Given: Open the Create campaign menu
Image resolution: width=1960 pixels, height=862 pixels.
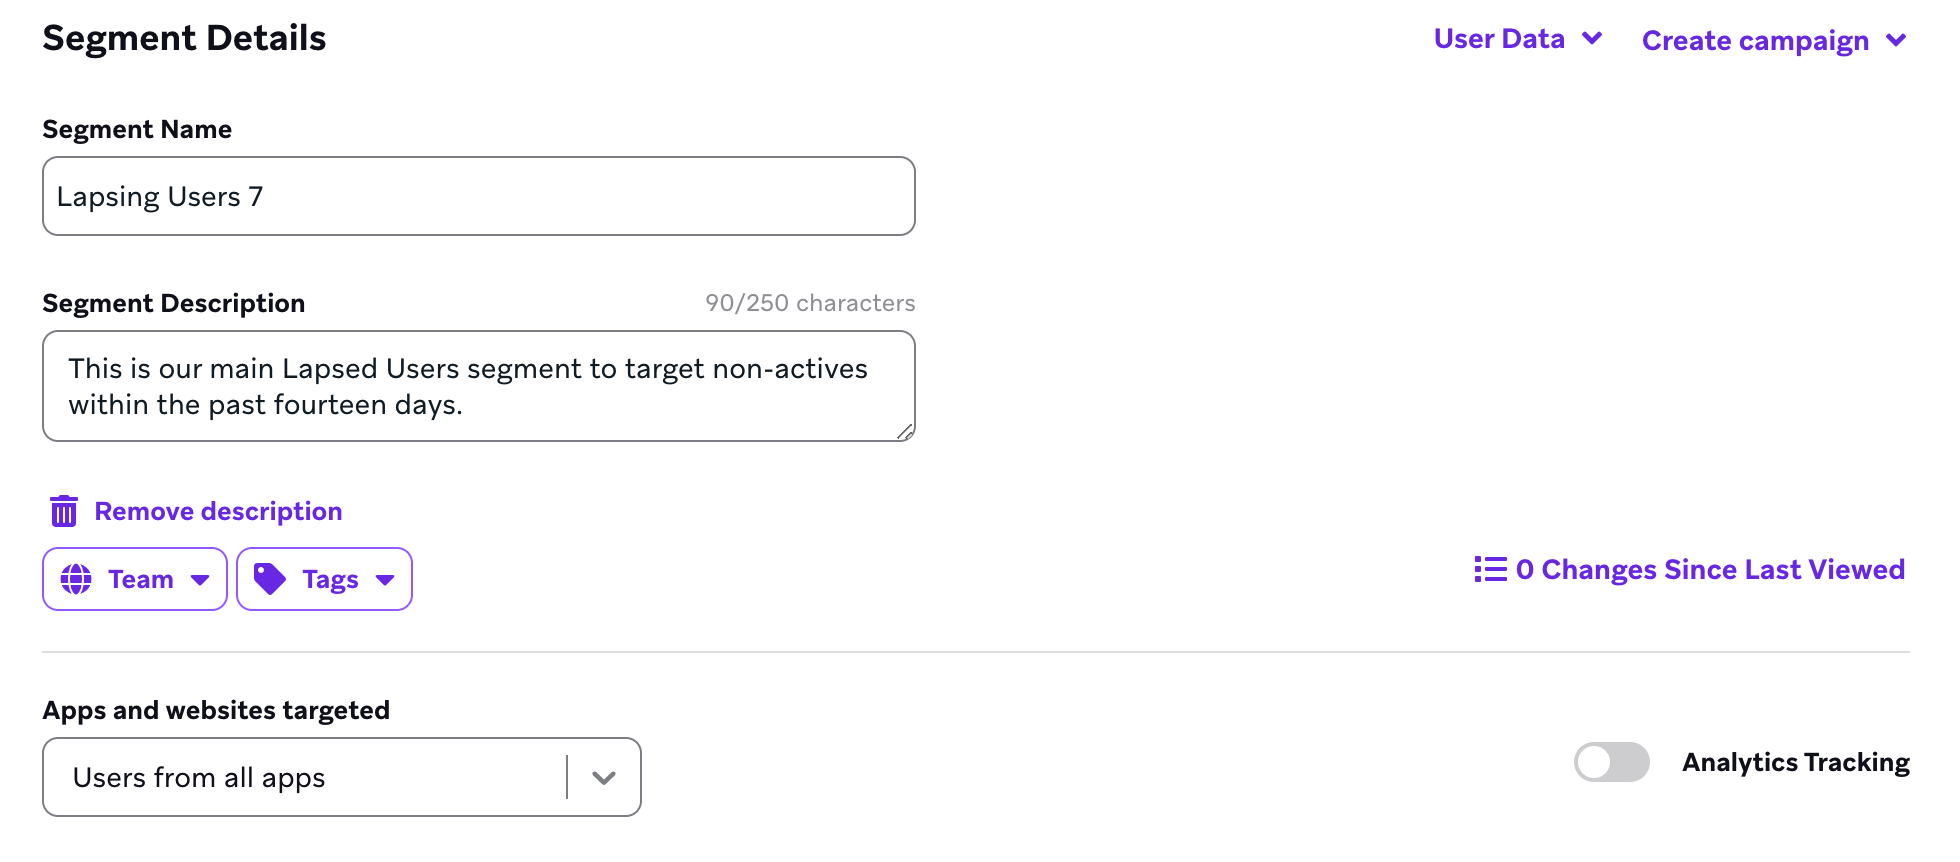Looking at the screenshot, I should (1755, 41).
